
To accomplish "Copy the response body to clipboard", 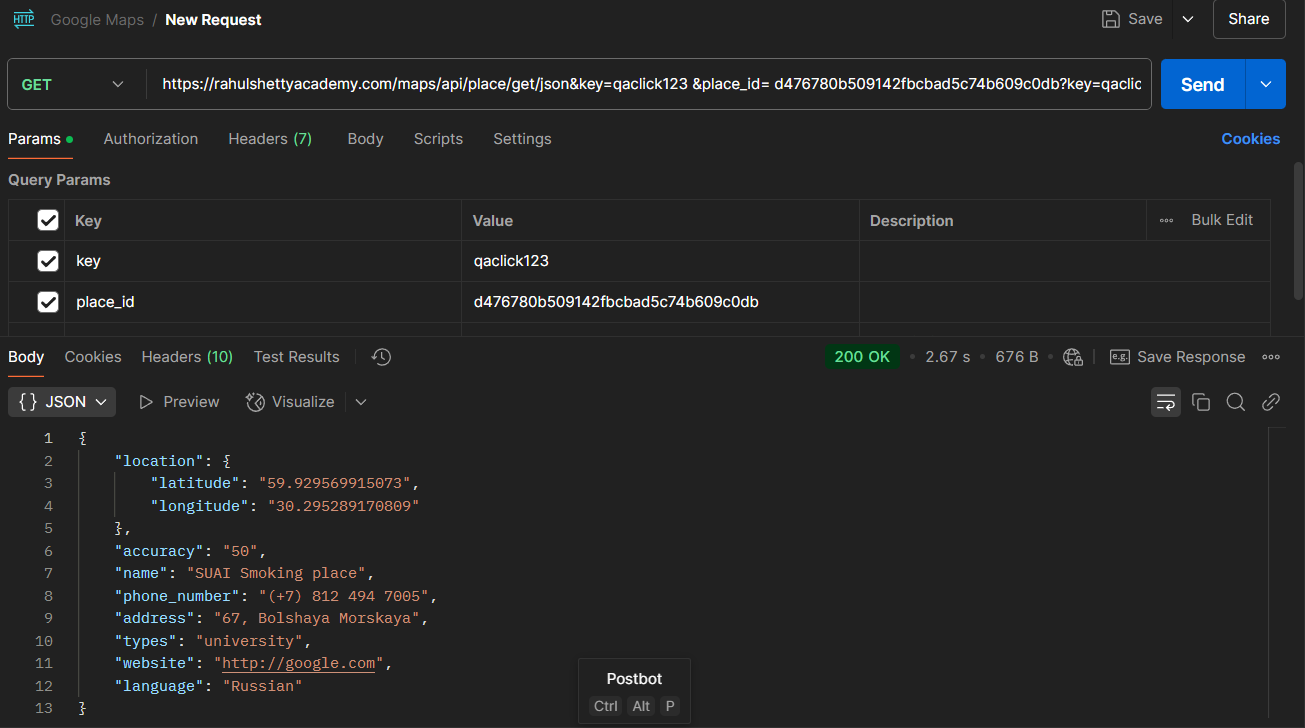I will click(x=1201, y=402).
